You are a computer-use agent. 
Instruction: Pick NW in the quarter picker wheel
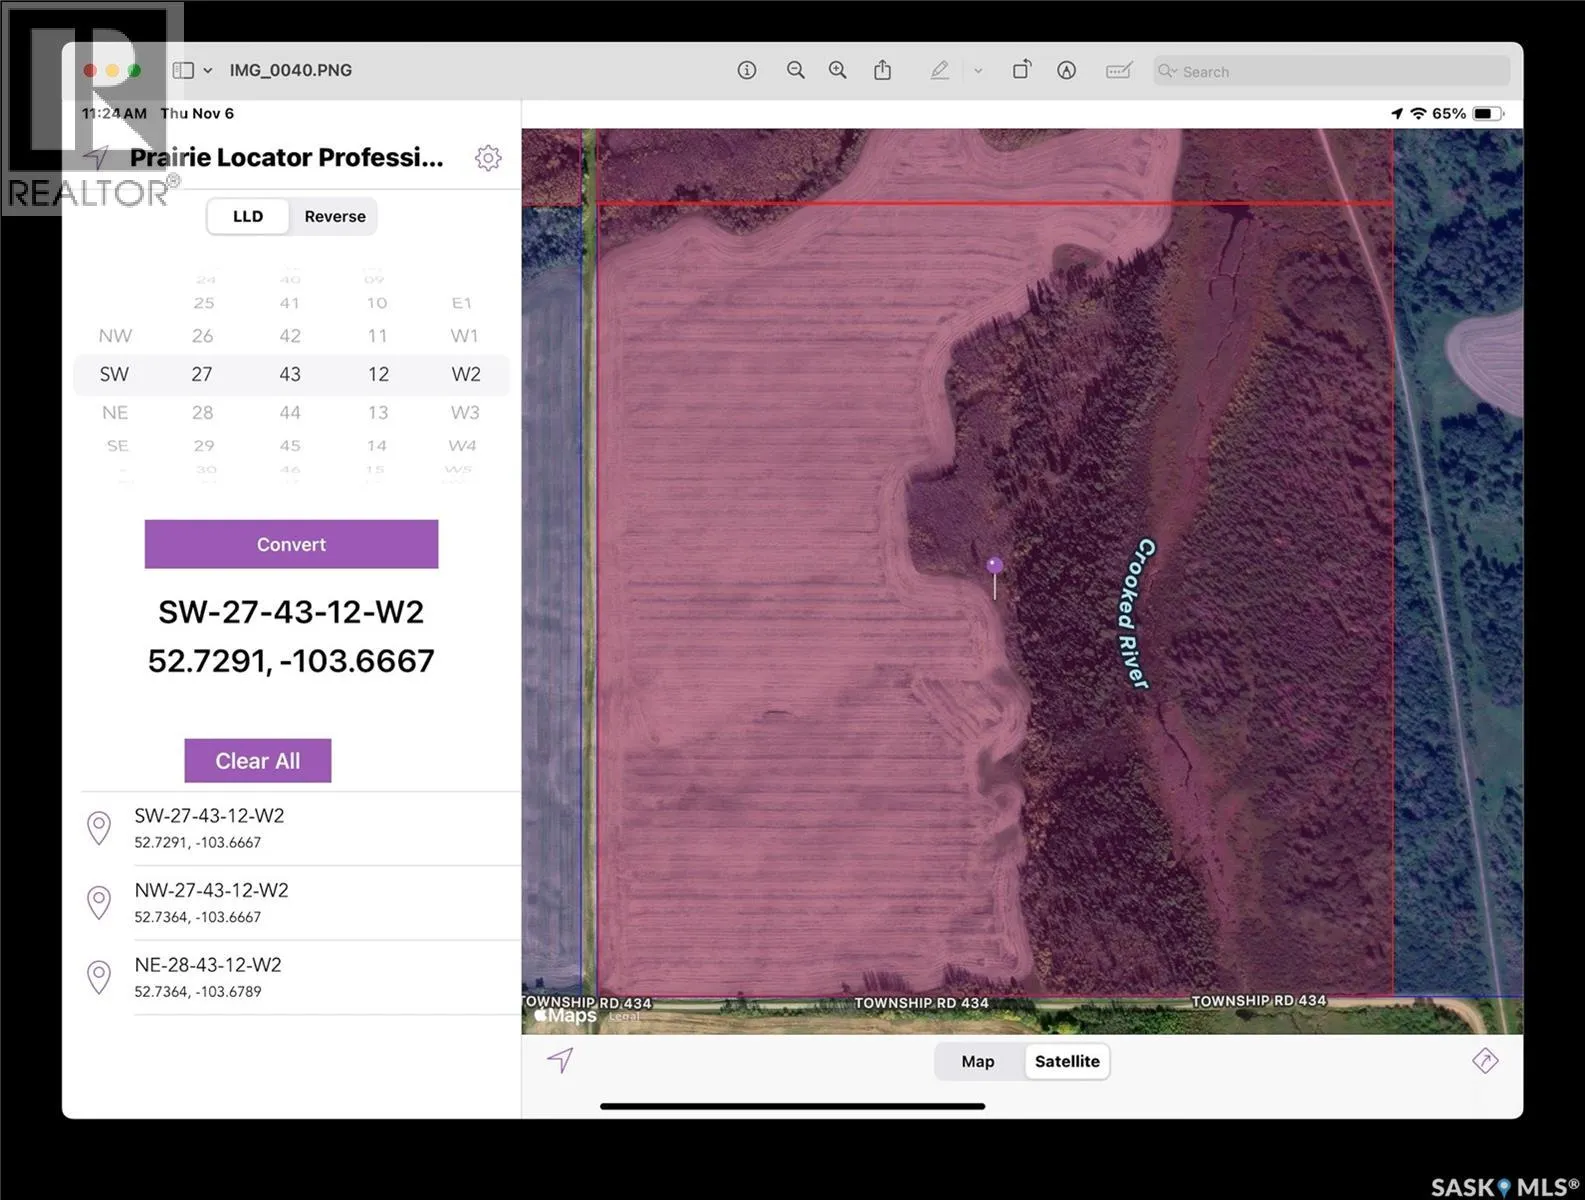tap(115, 336)
